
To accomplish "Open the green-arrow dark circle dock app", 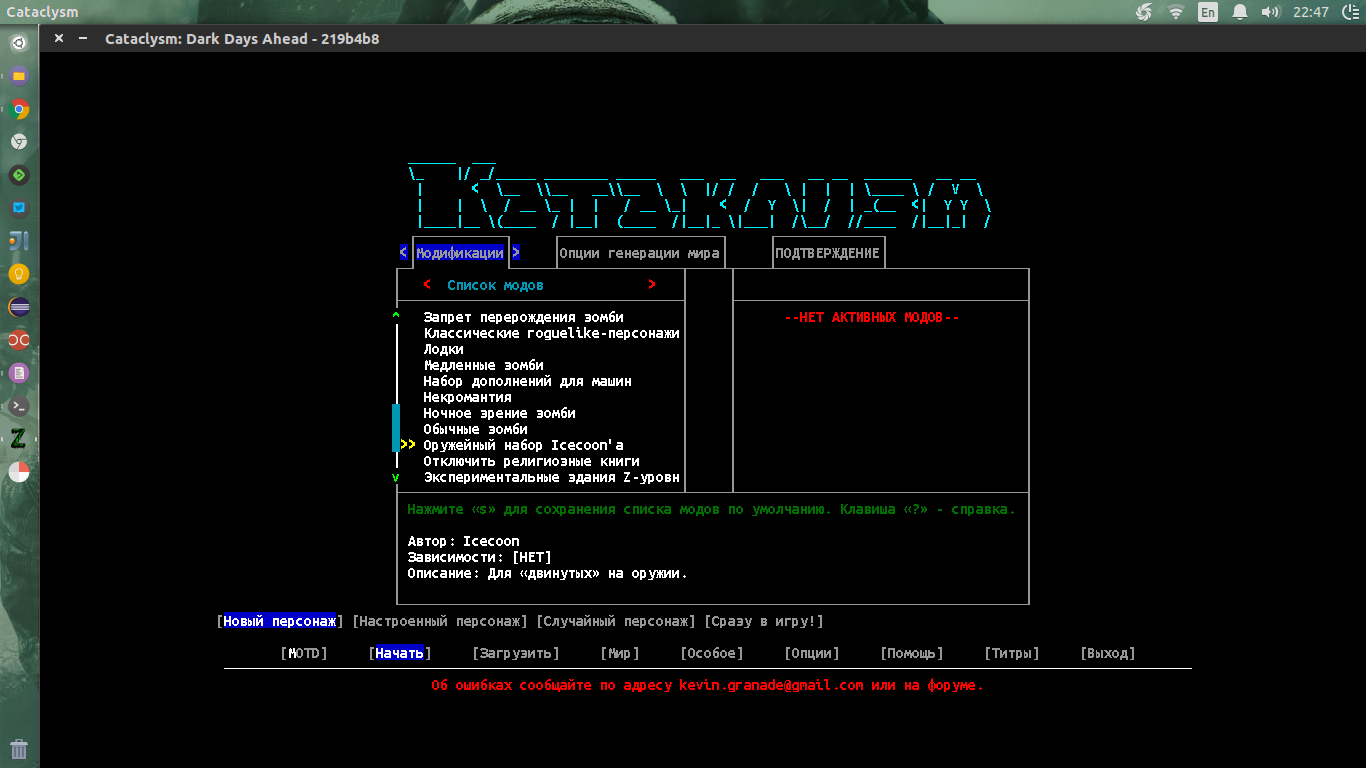I will (x=19, y=175).
